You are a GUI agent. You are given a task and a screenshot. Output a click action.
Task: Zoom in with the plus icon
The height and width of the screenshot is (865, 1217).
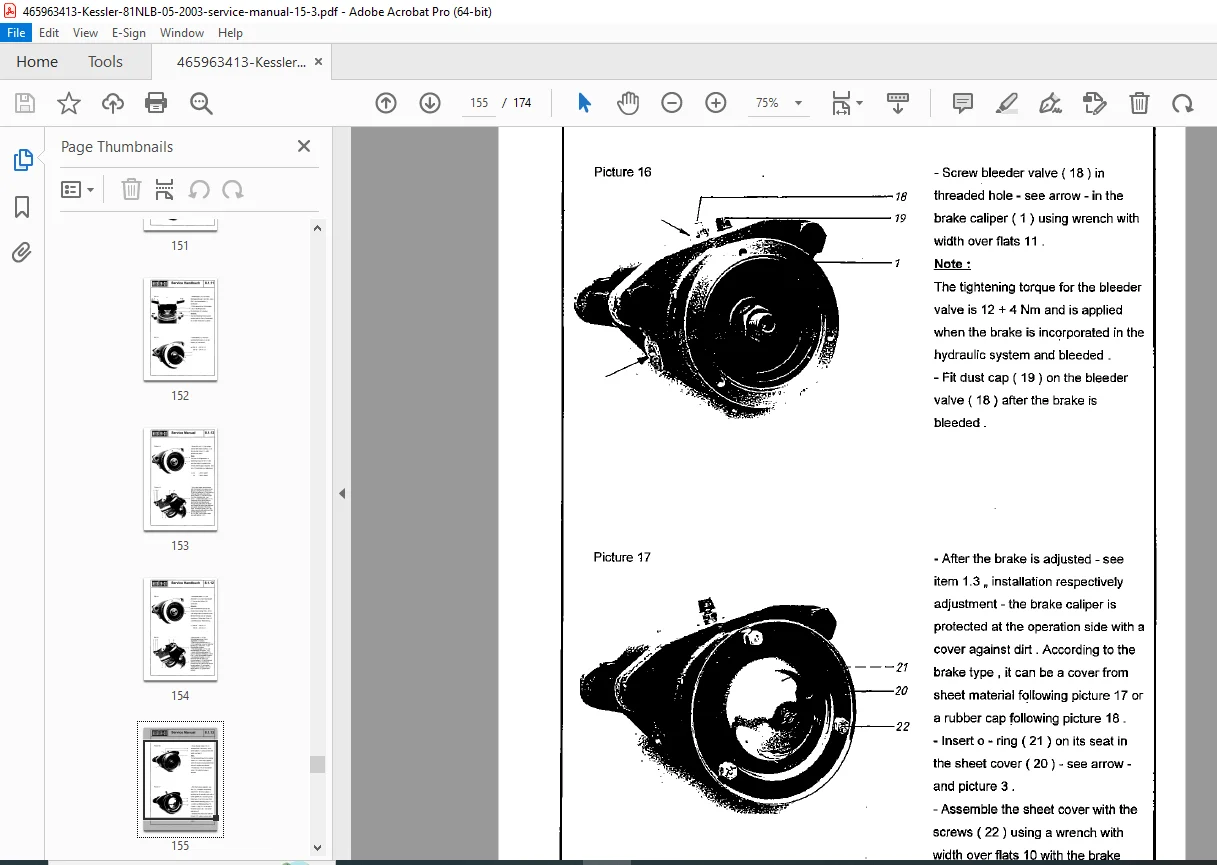pyautogui.click(x=716, y=103)
